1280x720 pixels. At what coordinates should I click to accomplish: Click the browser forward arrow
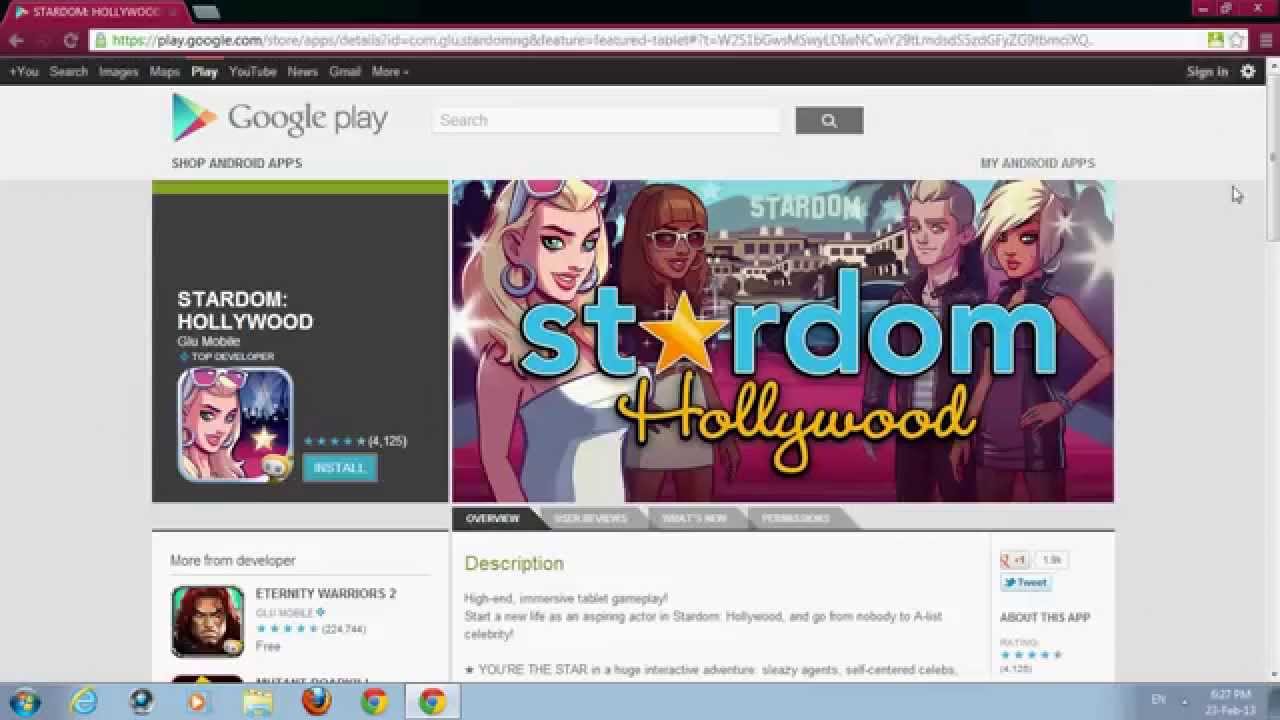coord(43,41)
